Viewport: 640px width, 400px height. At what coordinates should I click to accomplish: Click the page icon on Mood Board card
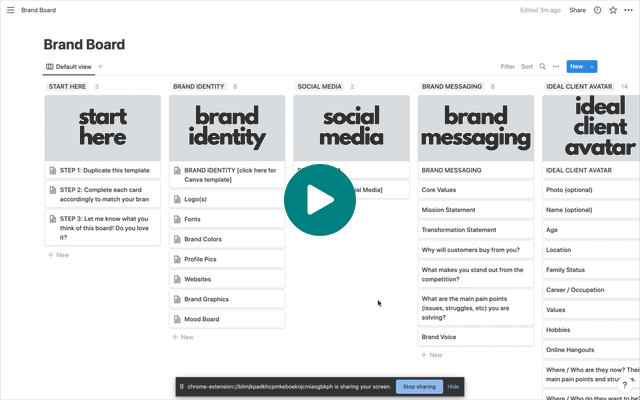177,319
